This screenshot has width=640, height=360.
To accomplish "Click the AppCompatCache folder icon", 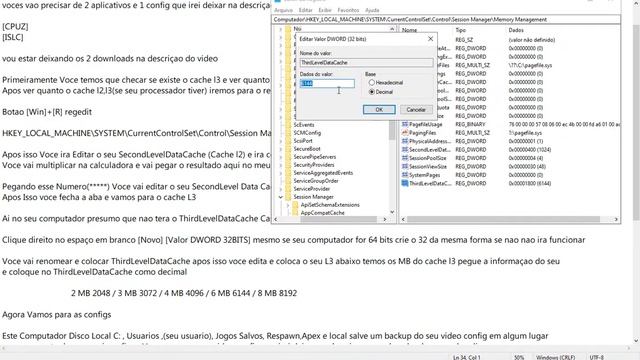I will pos(296,213).
